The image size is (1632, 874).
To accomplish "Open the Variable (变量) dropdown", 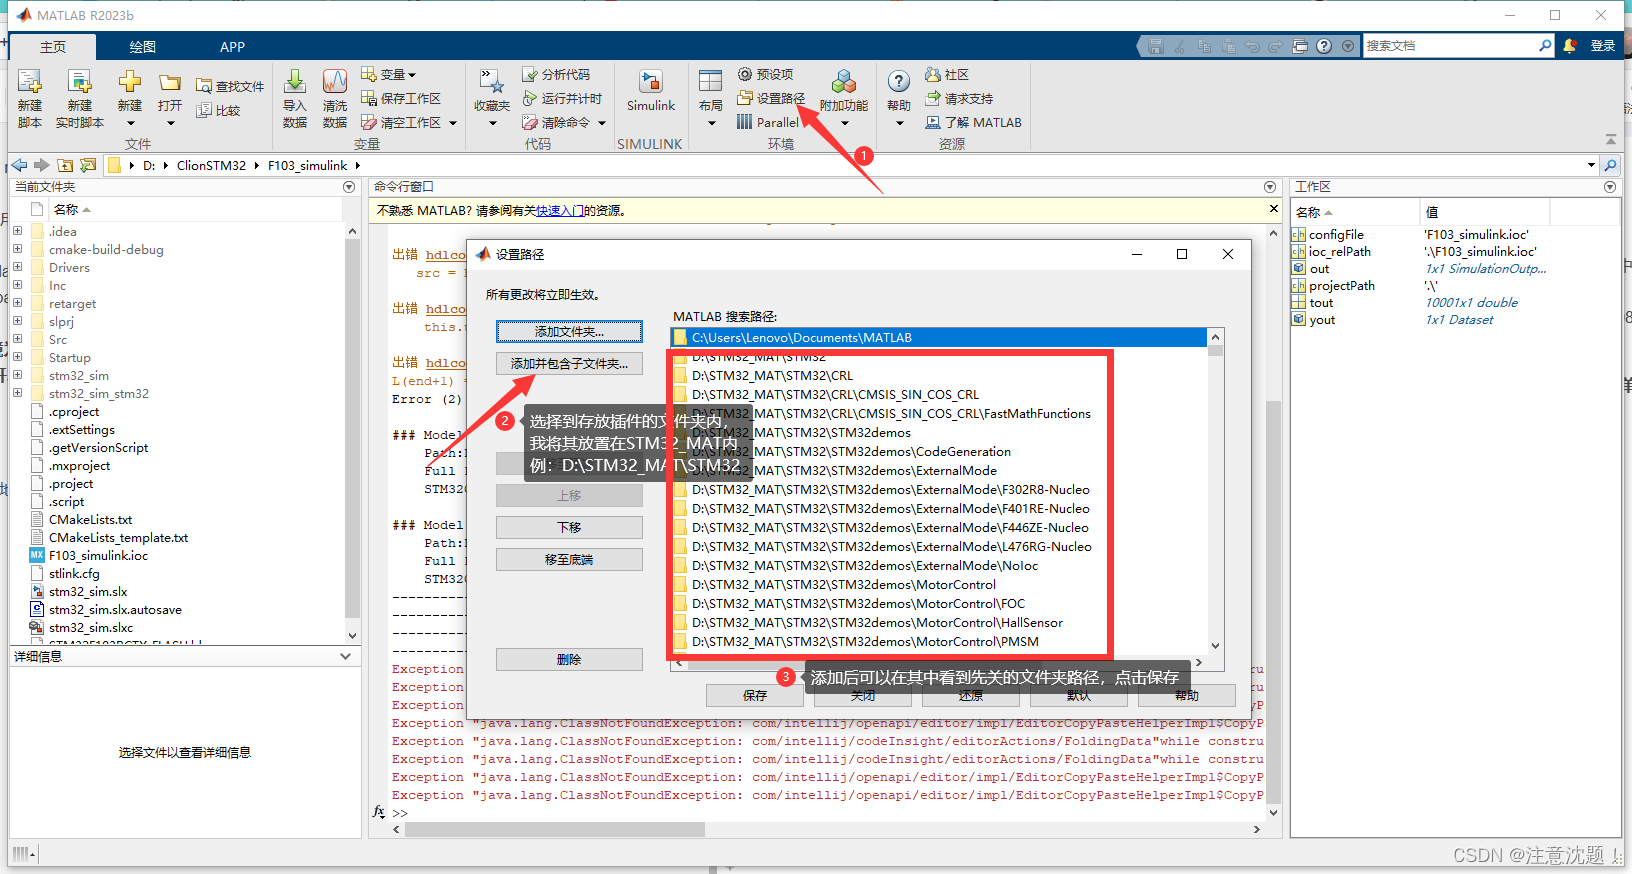I will (x=389, y=74).
